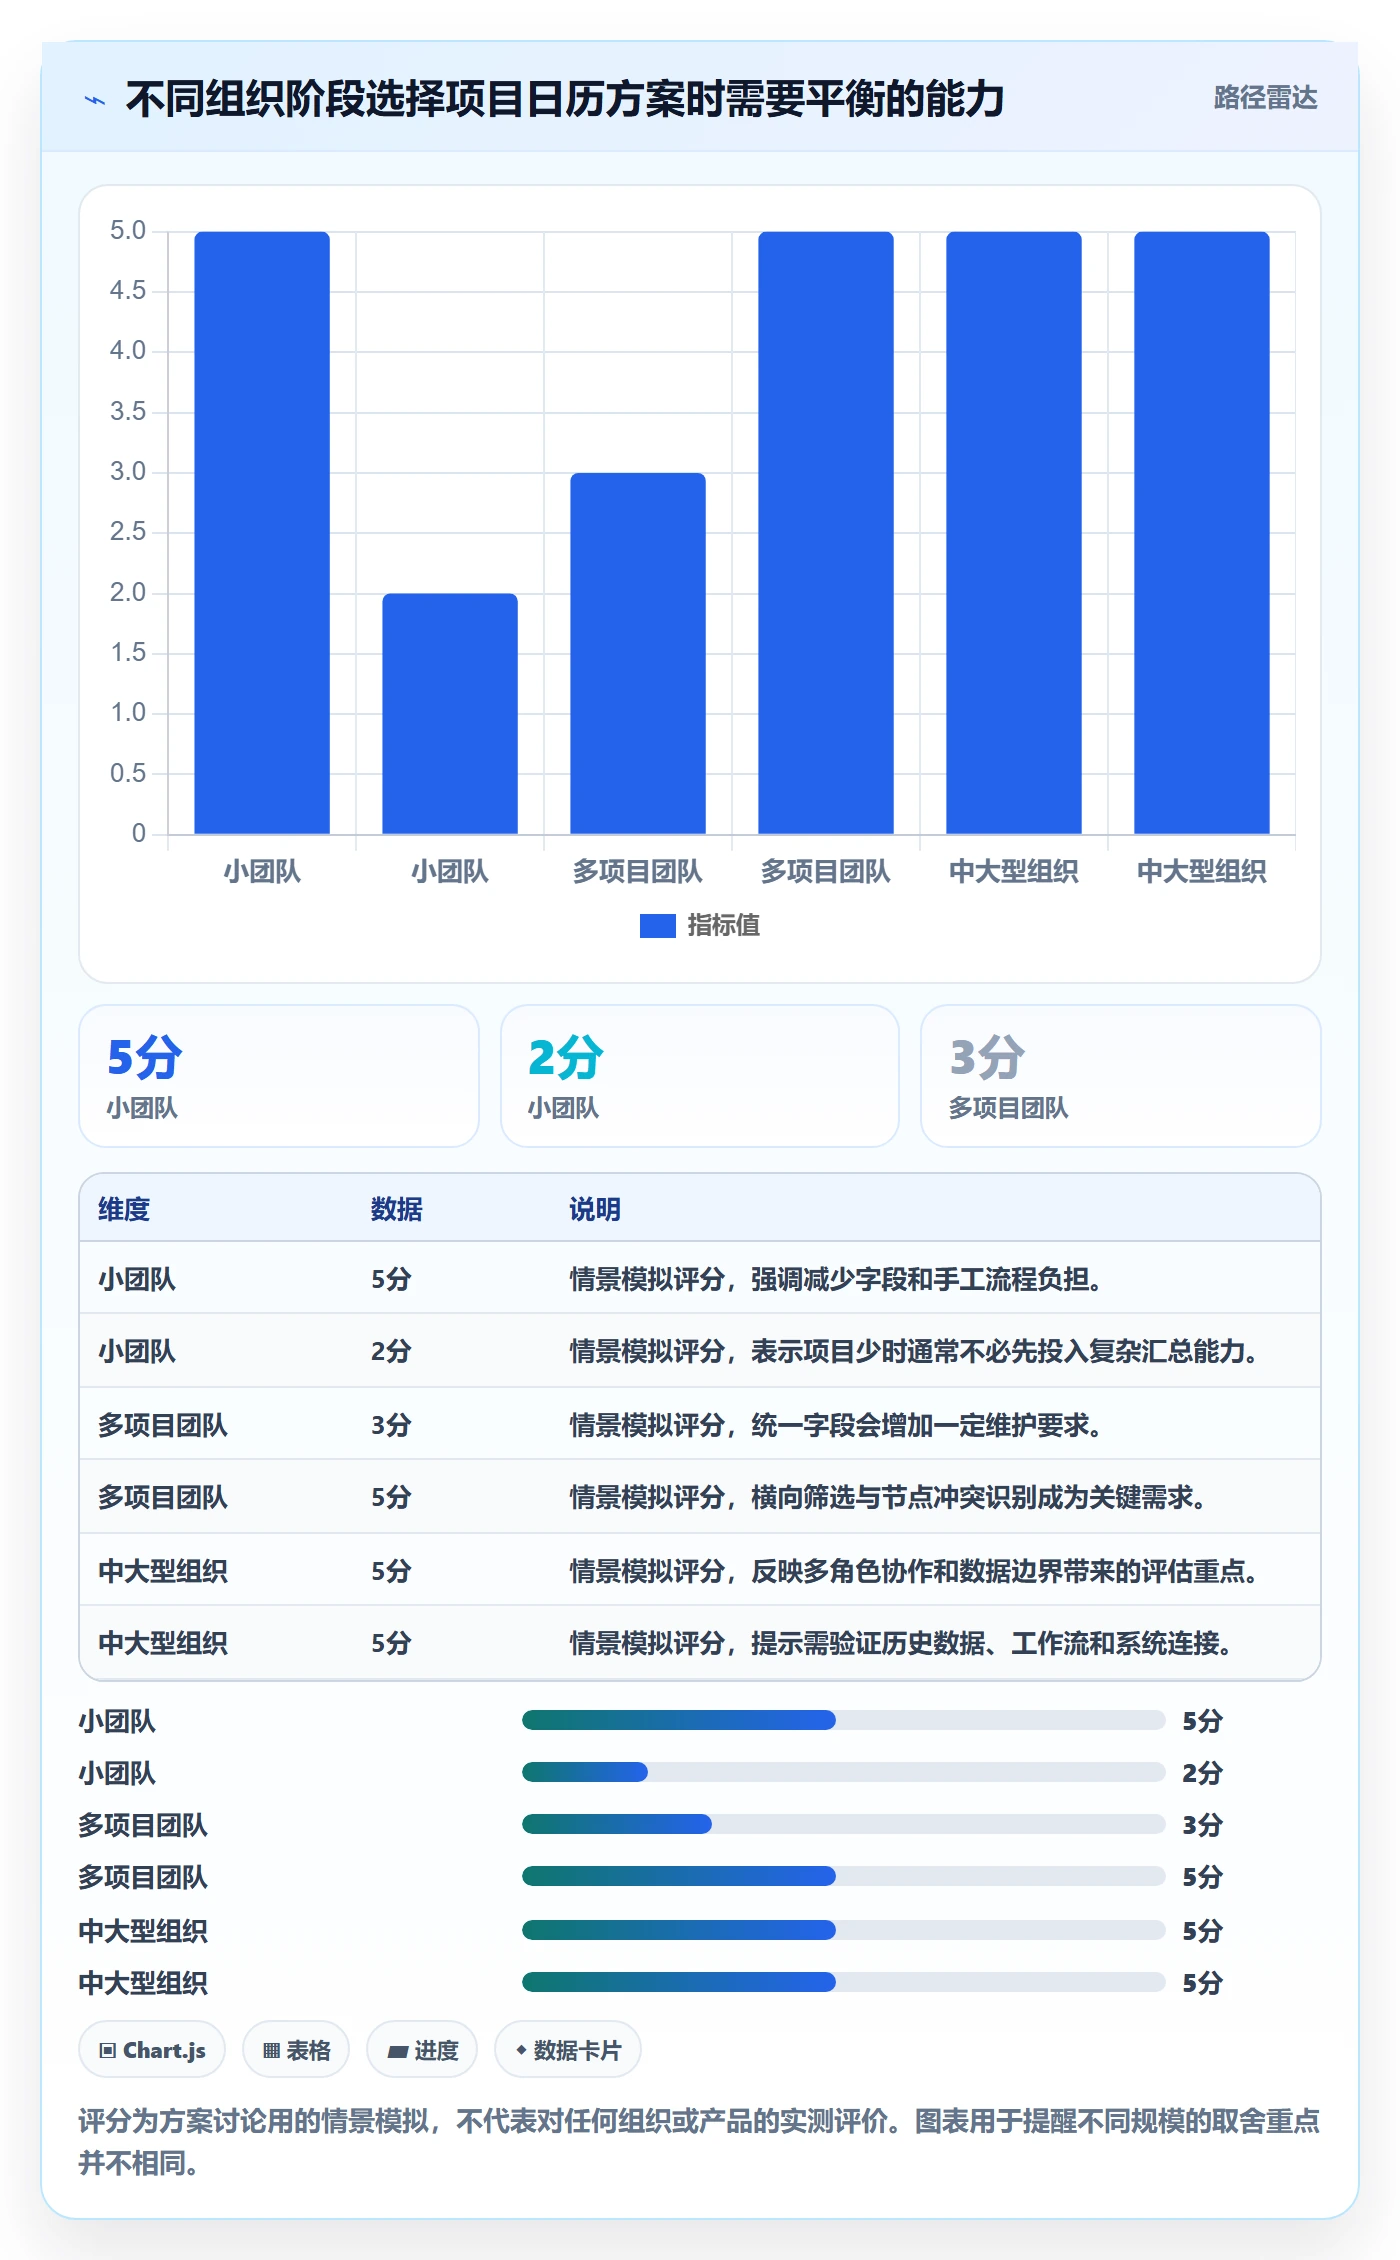Click the 3分 progress bar
This screenshot has width=1400, height=2260.
pyautogui.click(x=844, y=1824)
